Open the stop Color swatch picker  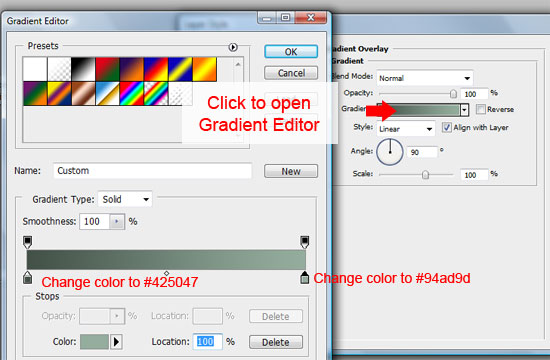click(x=94, y=341)
